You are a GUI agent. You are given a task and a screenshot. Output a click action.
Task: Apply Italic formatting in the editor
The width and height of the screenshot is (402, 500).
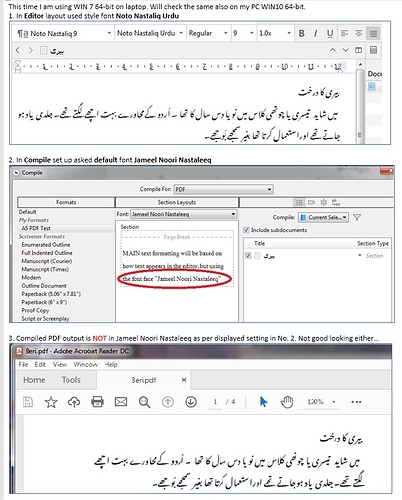pyautogui.click(x=315, y=33)
